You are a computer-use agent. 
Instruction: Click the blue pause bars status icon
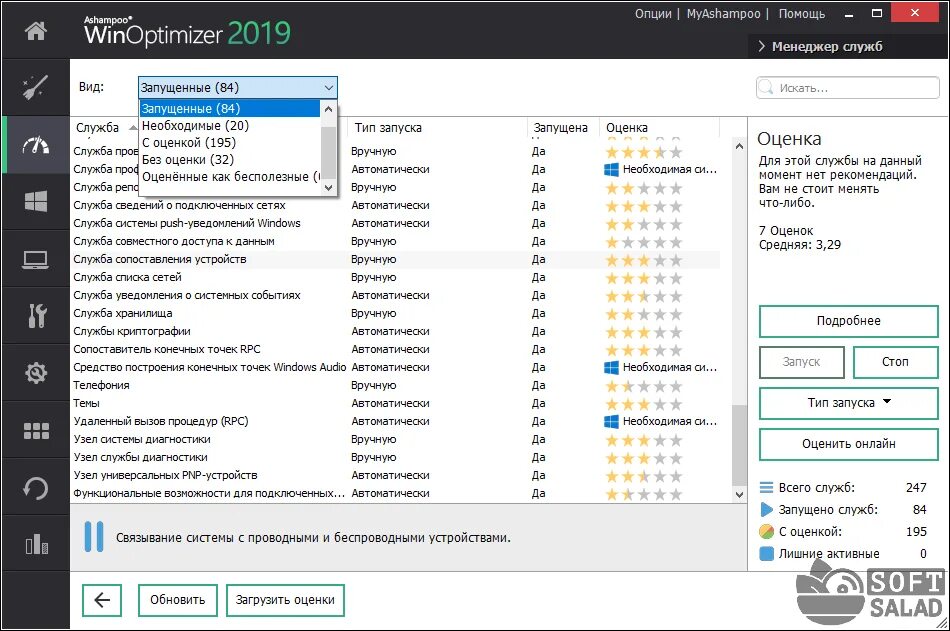coord(93,536)
